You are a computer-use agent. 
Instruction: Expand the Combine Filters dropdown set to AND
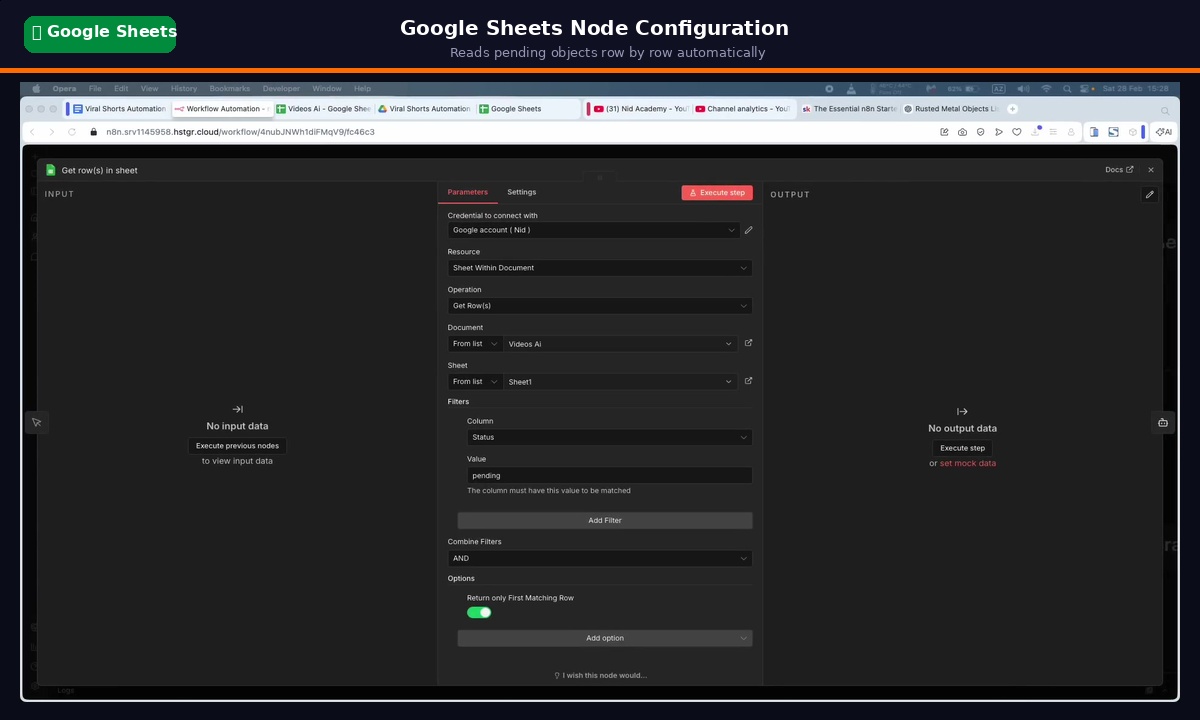(600, 558)
